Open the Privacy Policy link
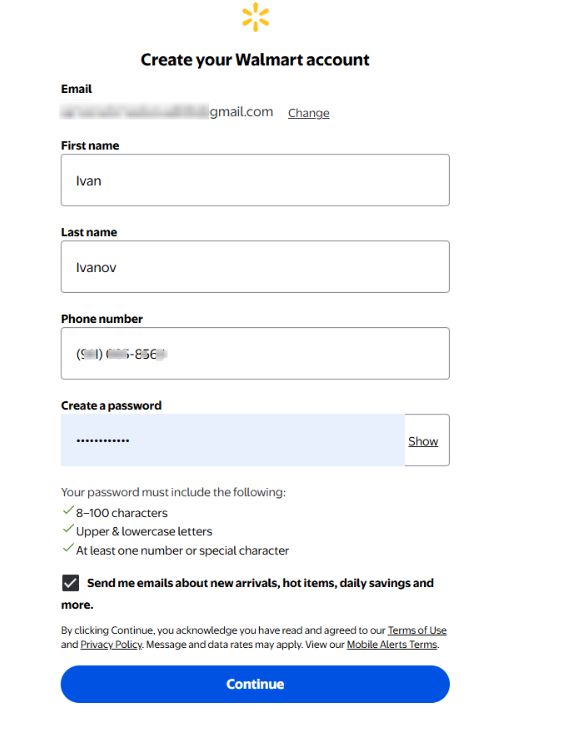 coord(111,645)
